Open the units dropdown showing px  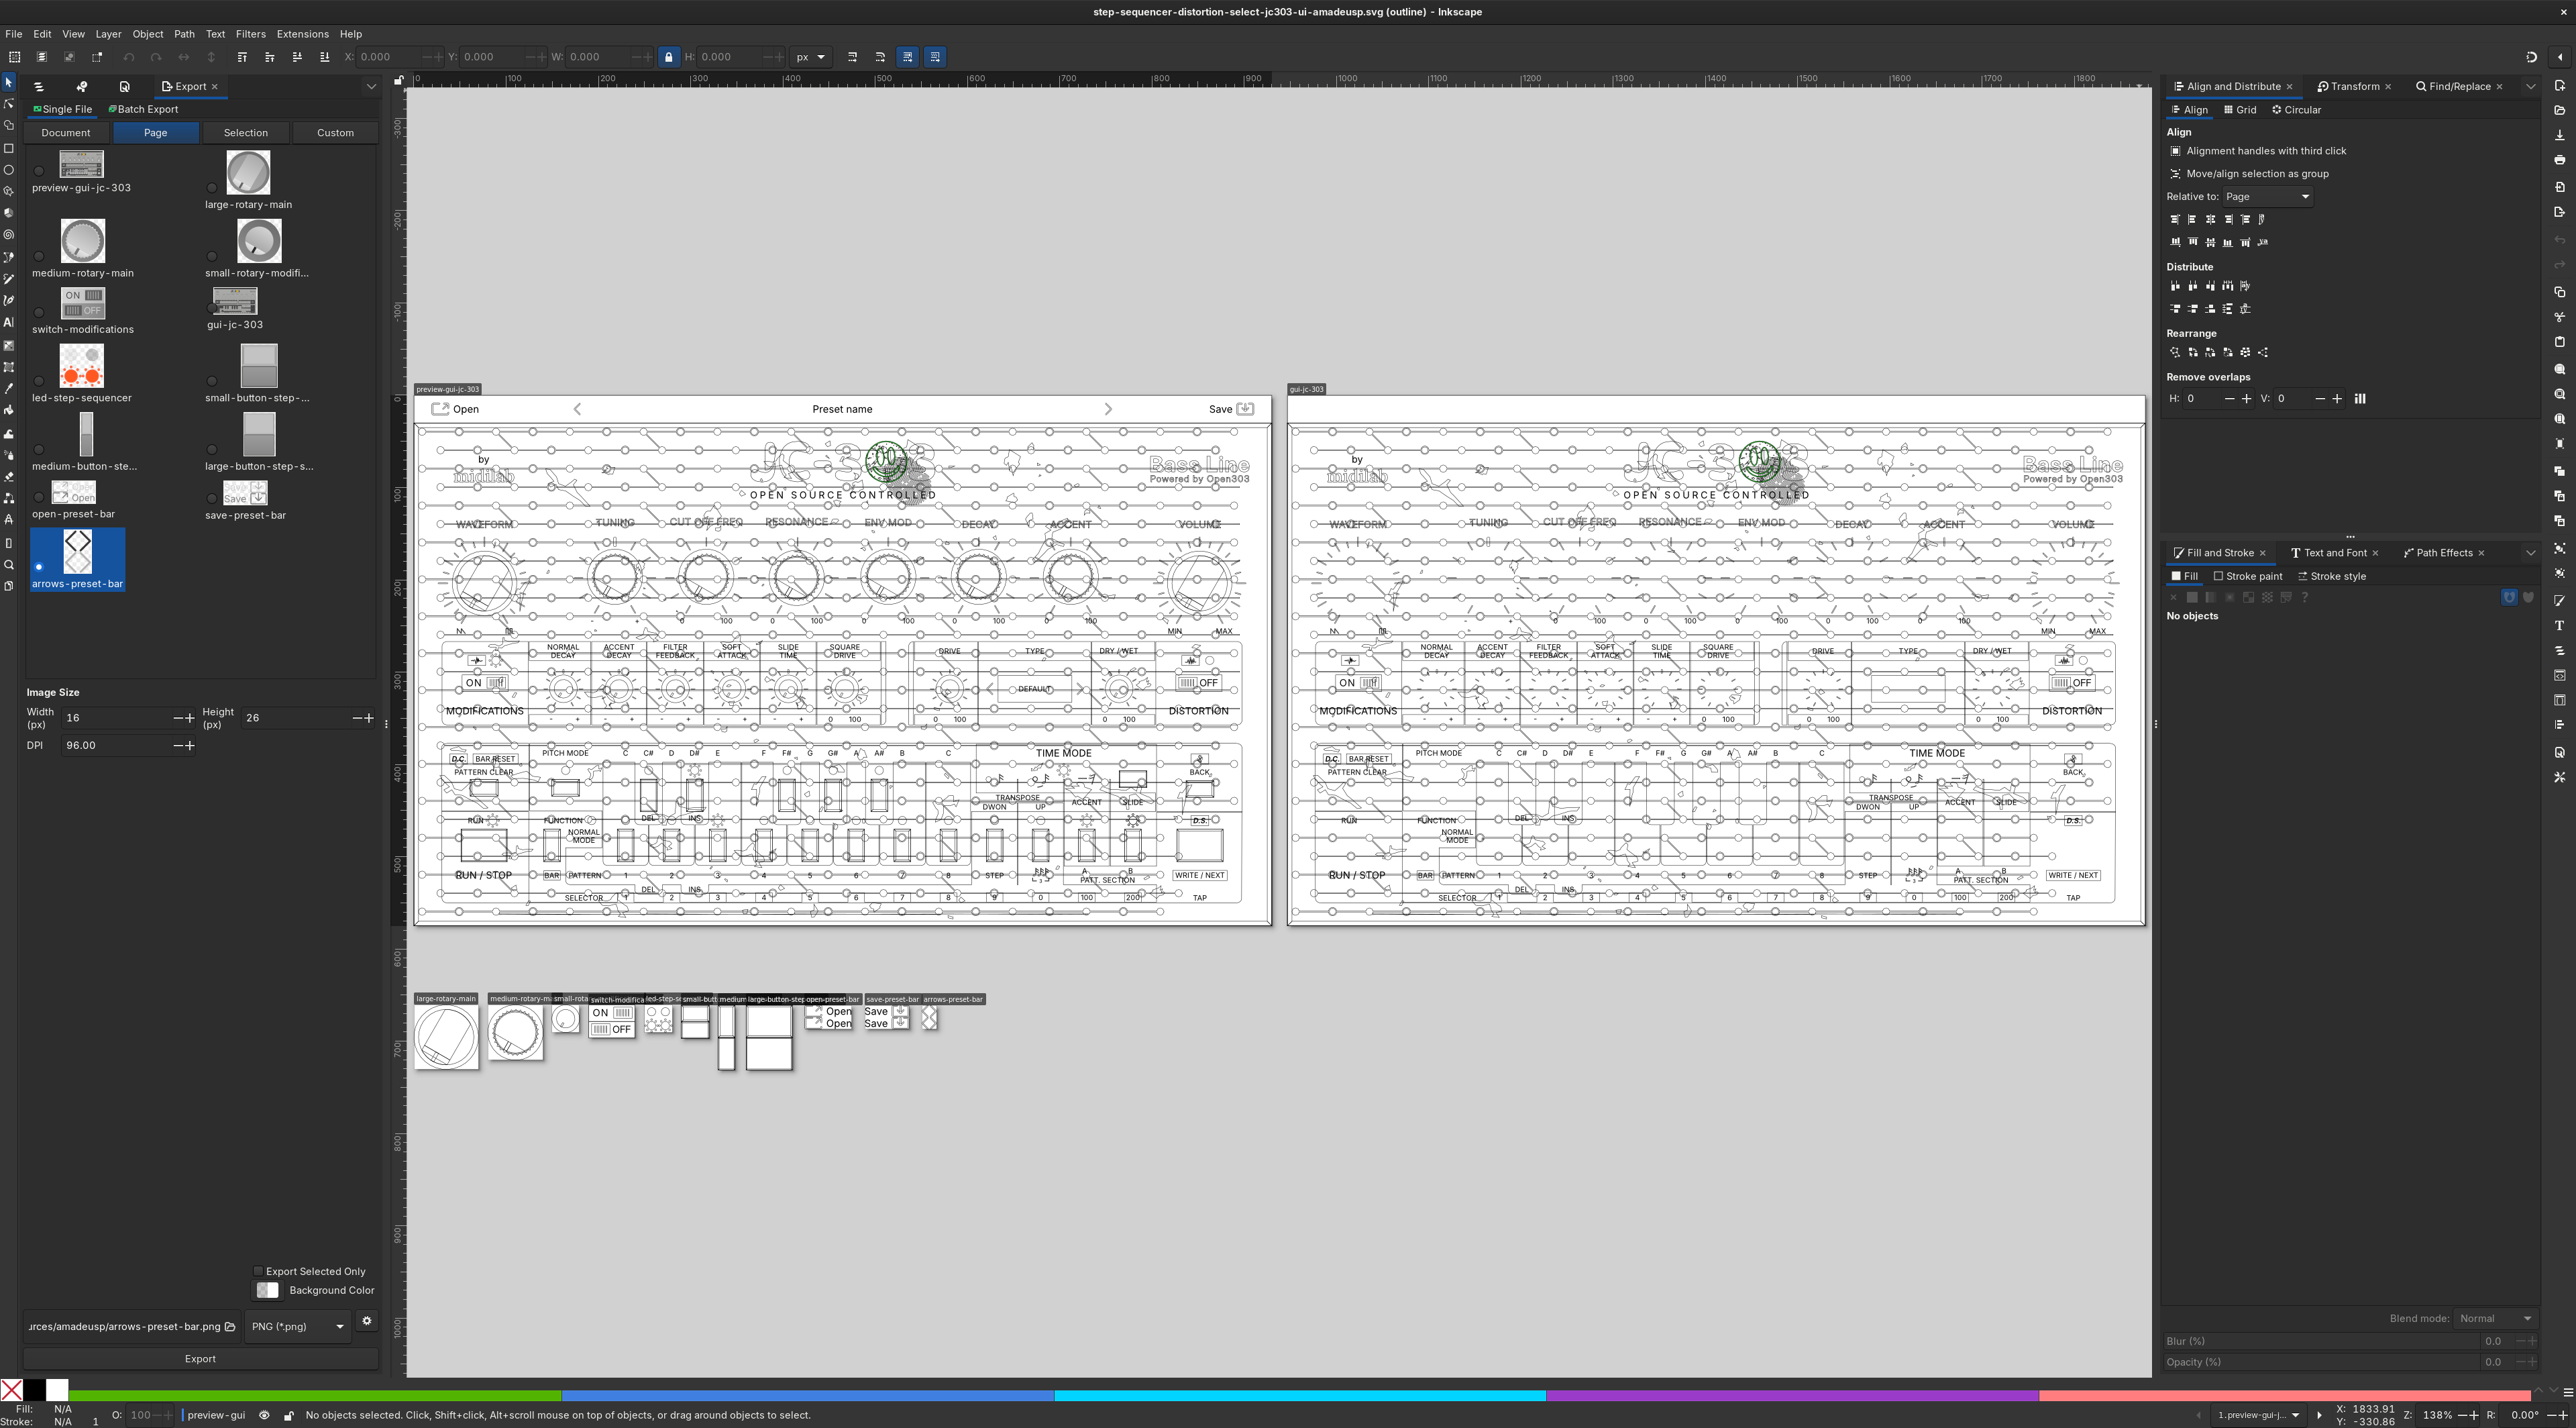click(811, 57)
